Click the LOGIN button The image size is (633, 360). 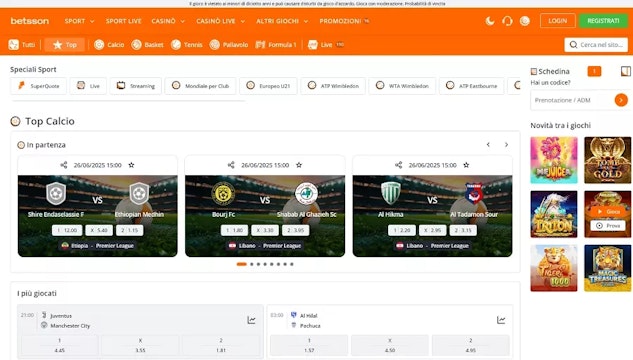(558, 21)
